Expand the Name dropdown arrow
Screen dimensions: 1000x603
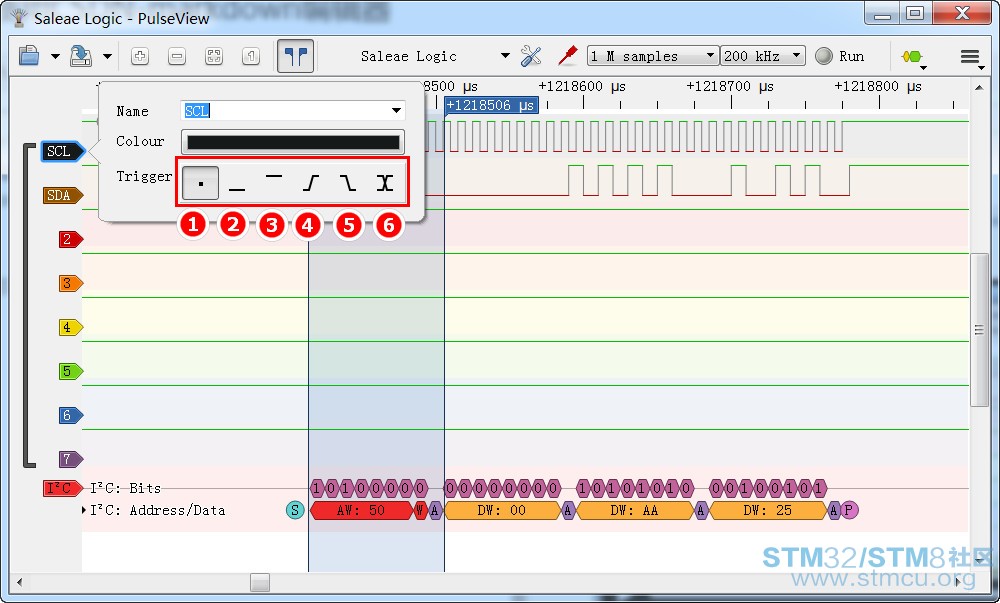[396, 111]
